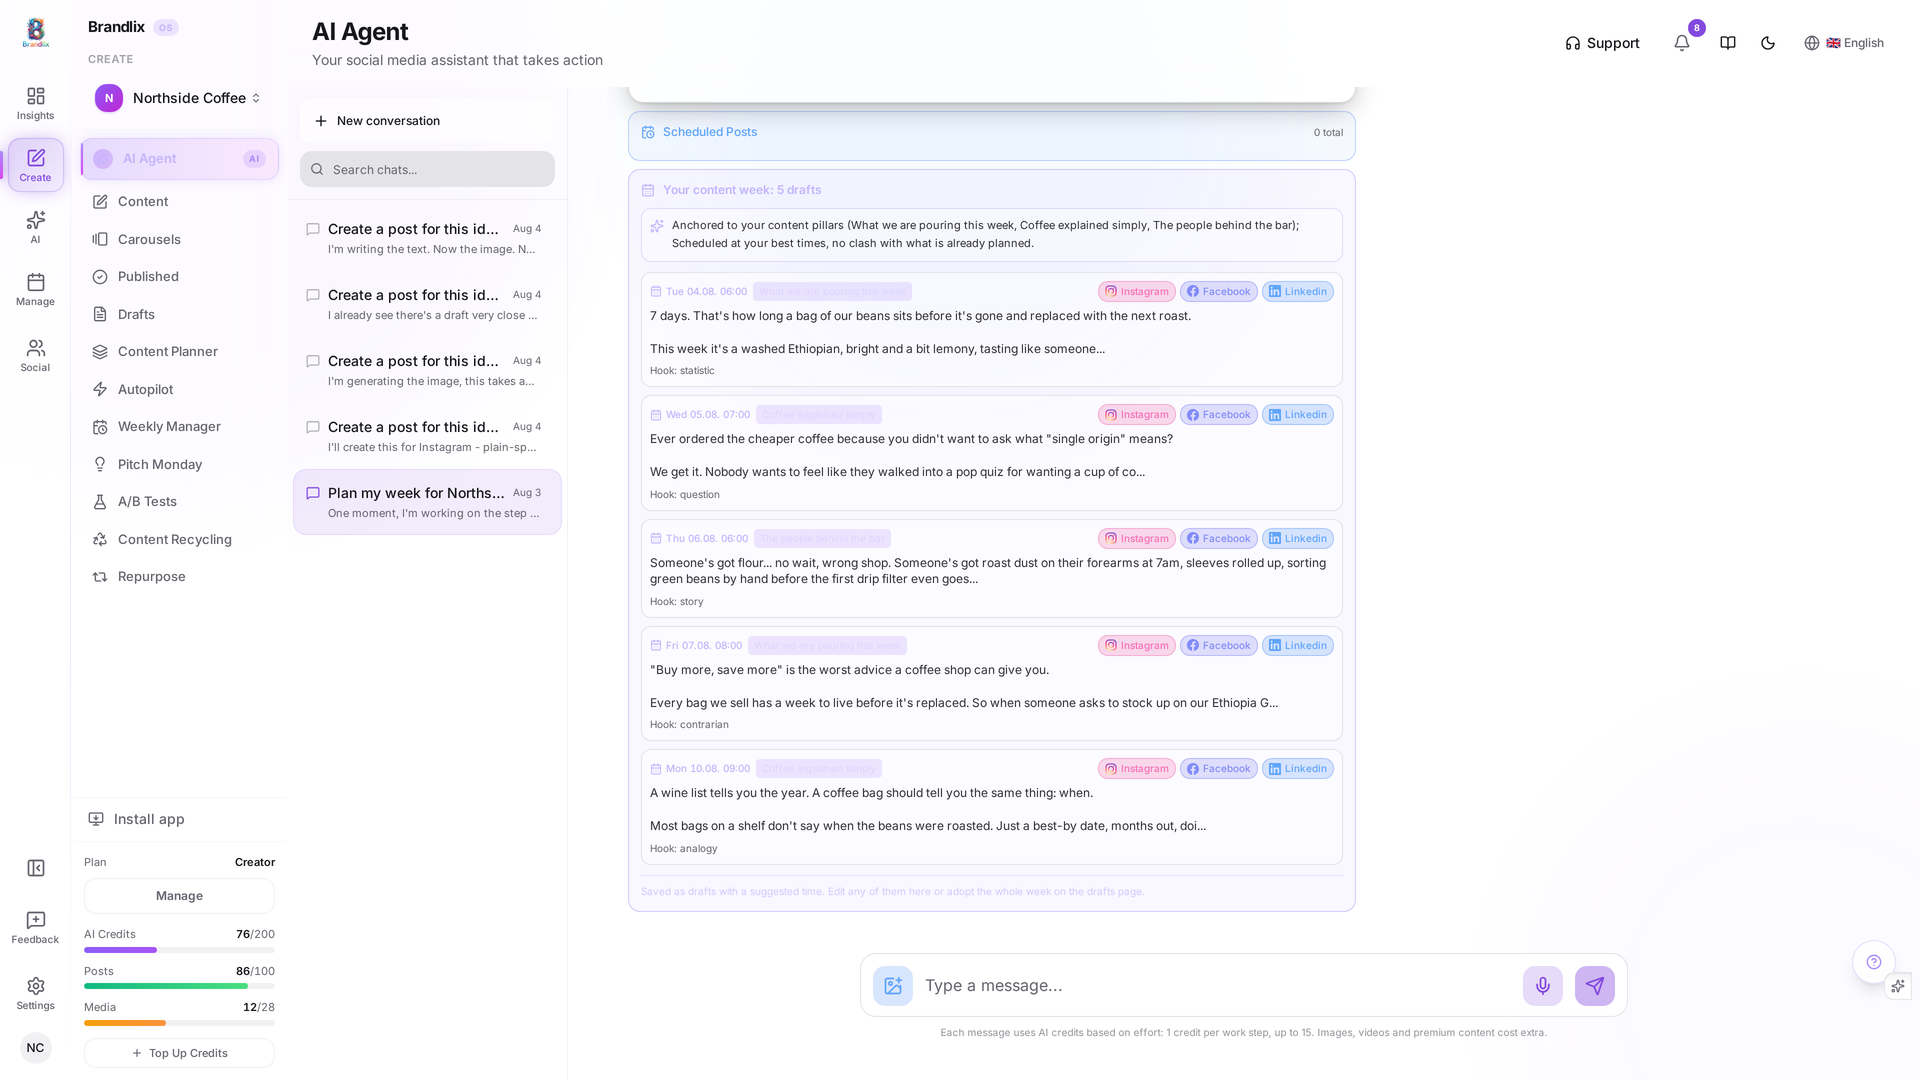Toggle dark mode moon icon
Viewport: 1920px width, 1080px height.
click(x=1768, y=43)
